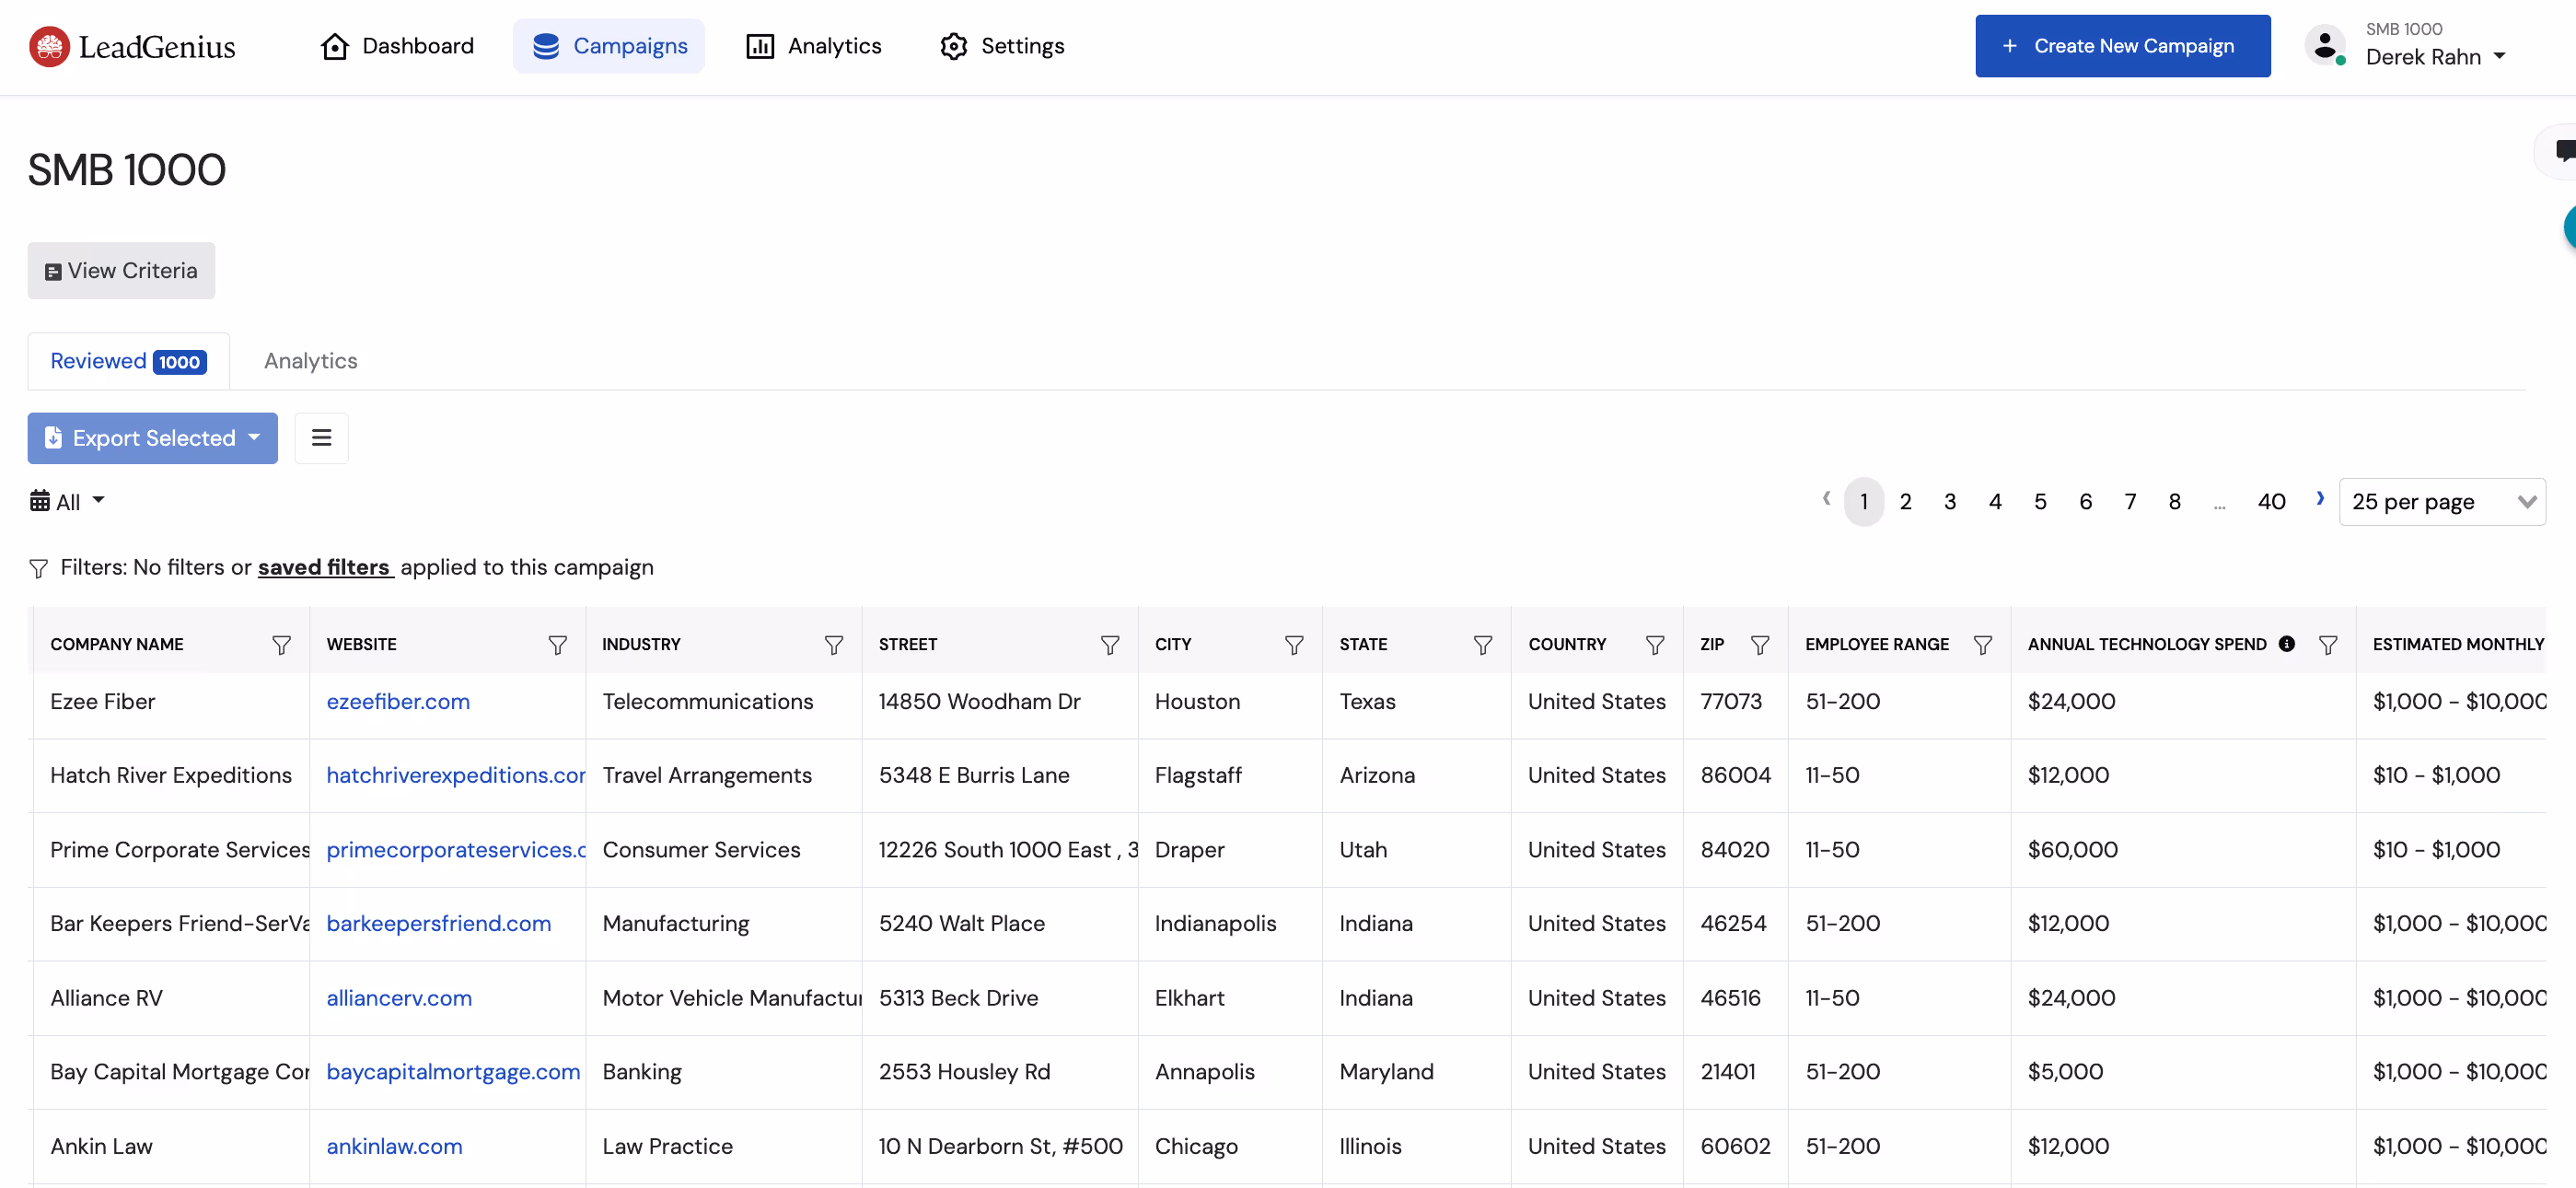Select page 2 in pagination
This screenshot has width=2576, height=1188.
click(x=1905, y=502)
